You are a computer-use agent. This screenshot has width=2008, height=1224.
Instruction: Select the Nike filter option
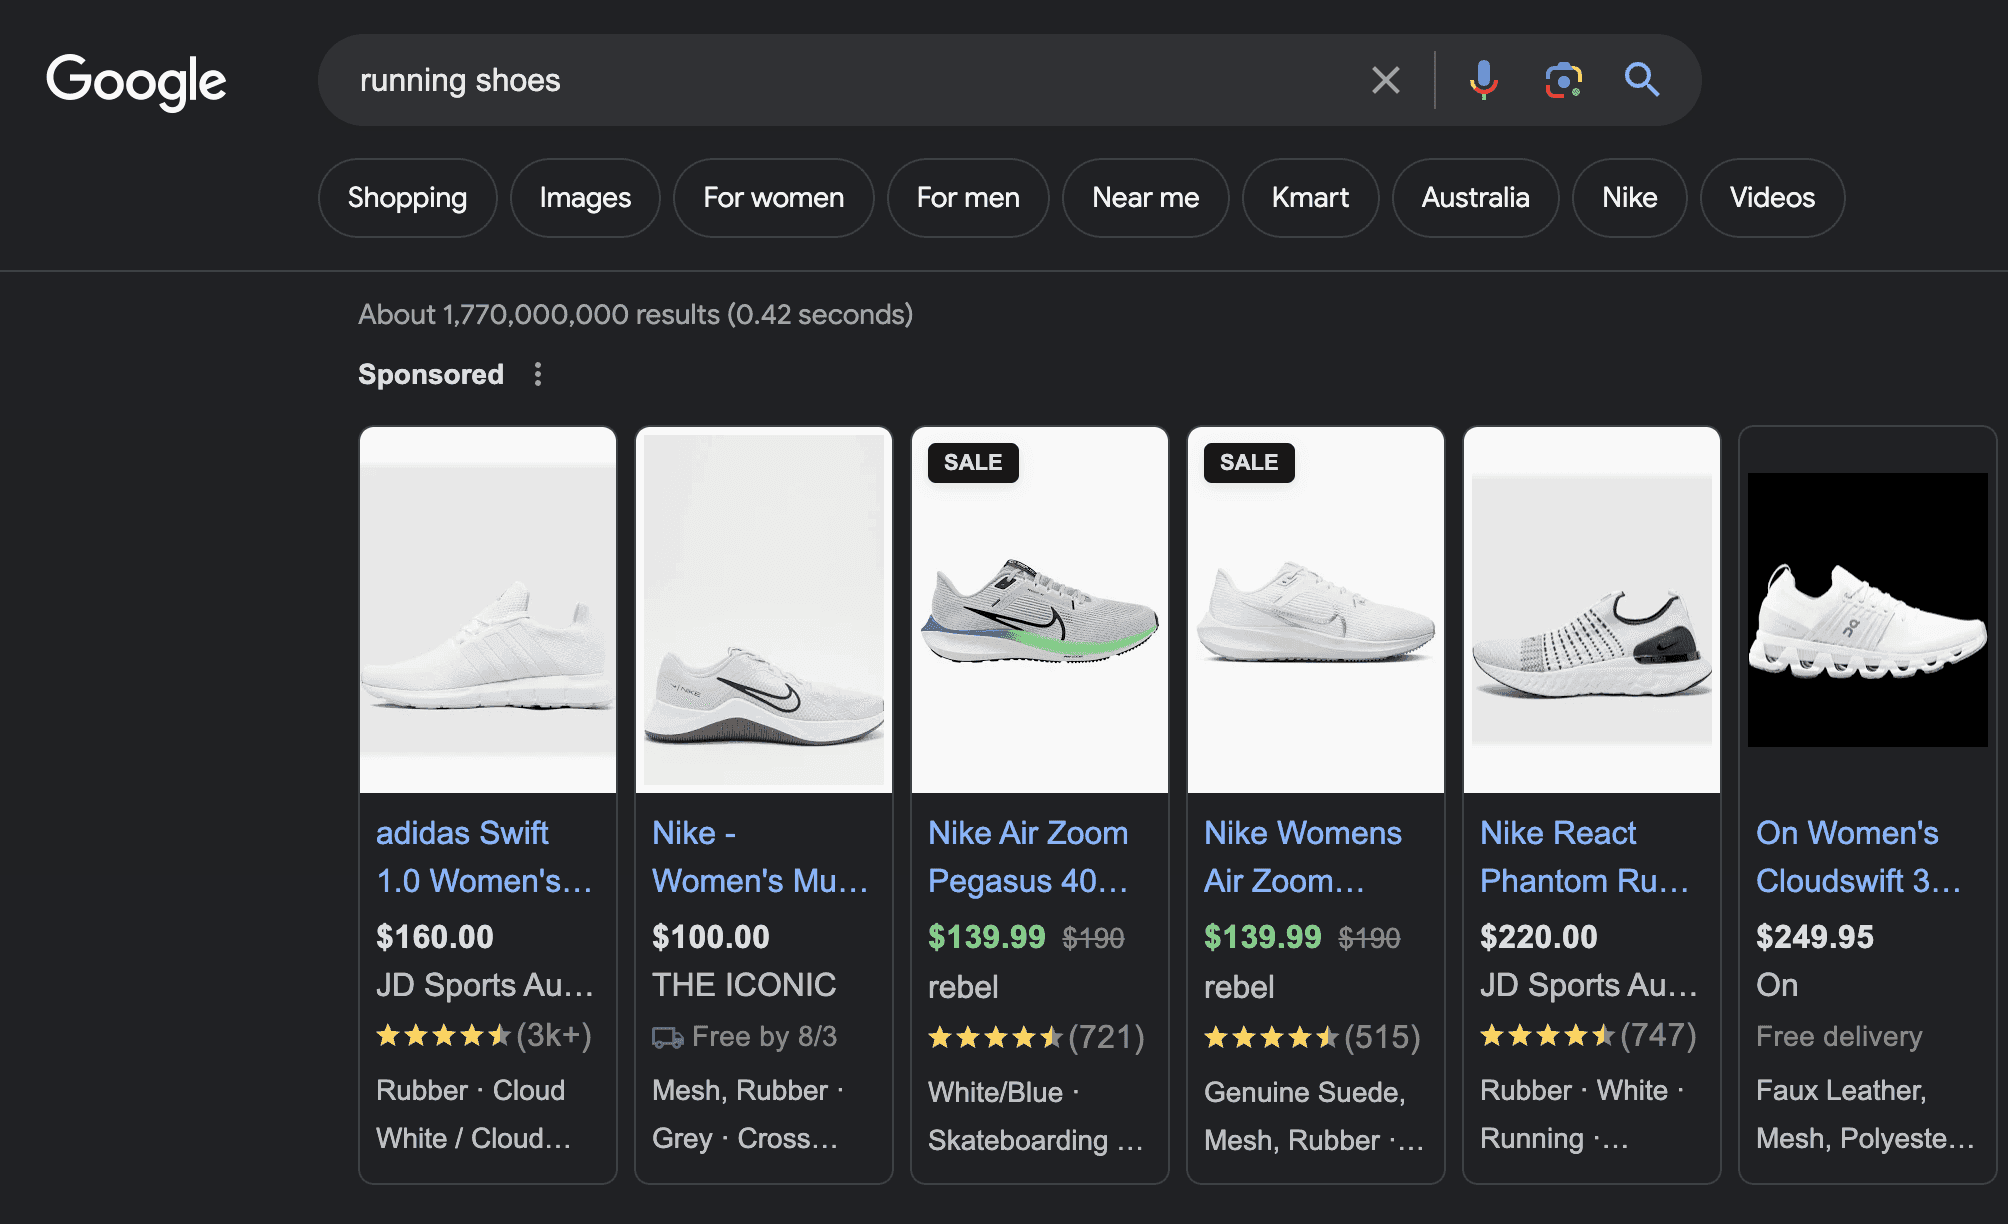click(1629, 198)
